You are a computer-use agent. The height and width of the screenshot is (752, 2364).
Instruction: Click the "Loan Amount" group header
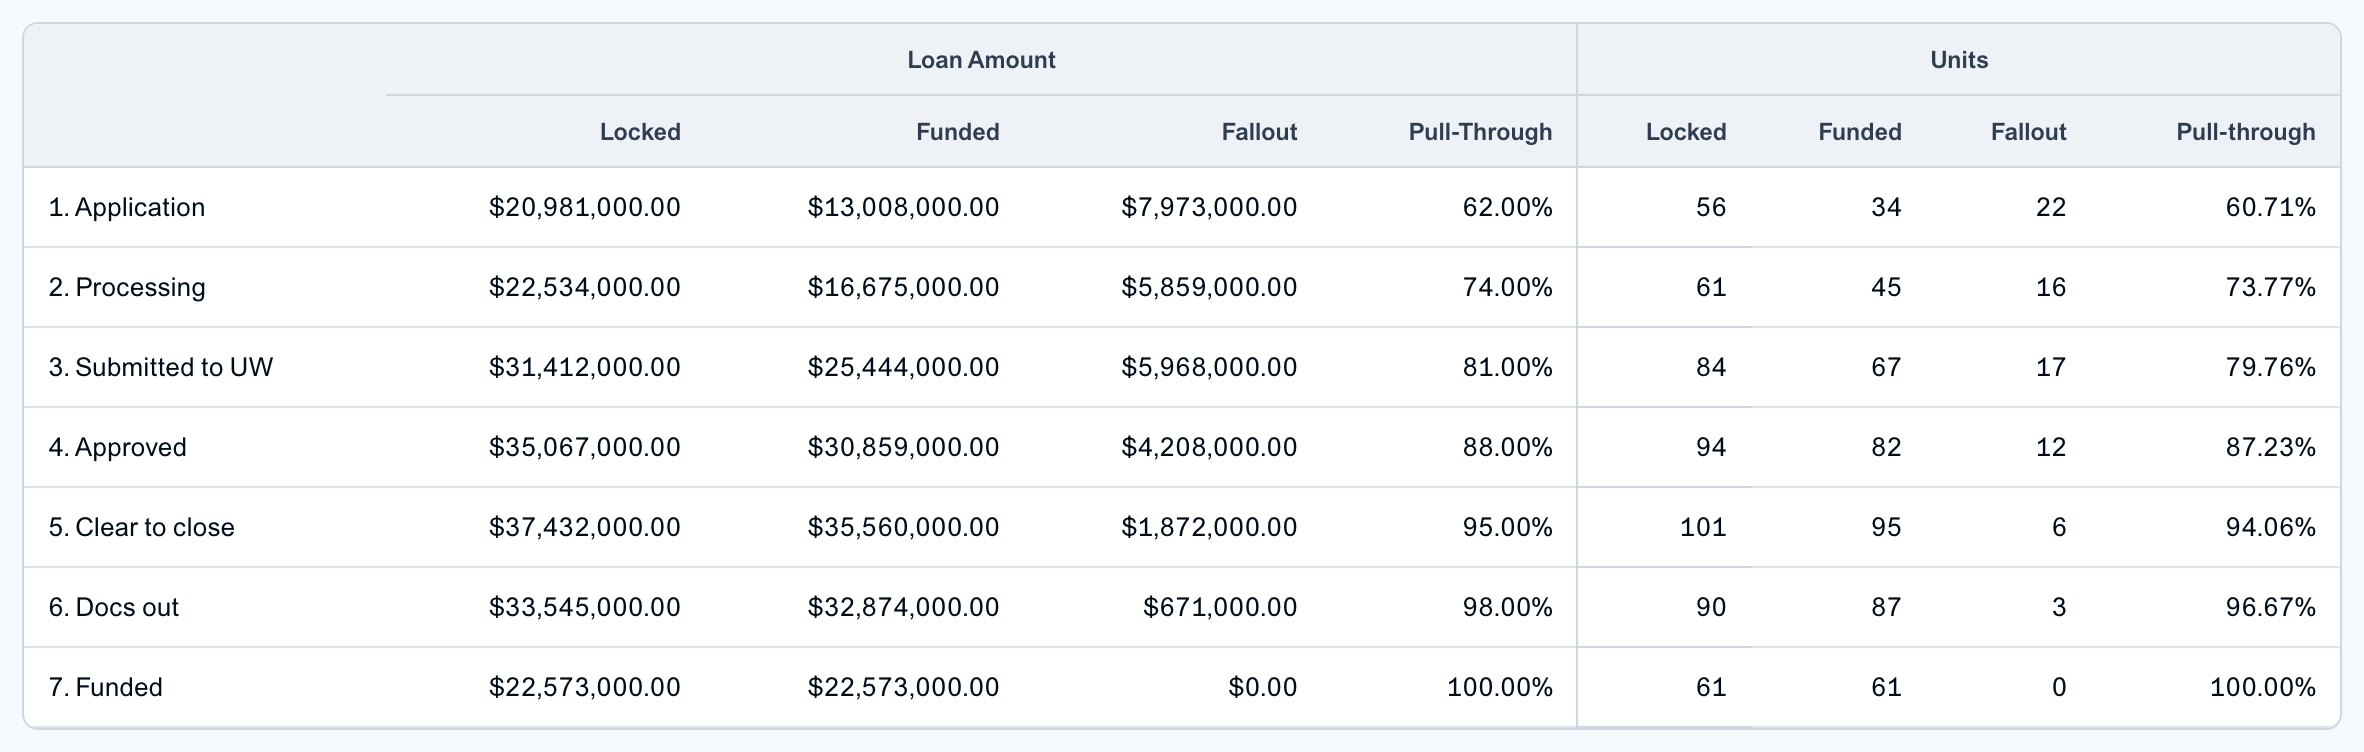pyautogui.click(x=981, y=60)
